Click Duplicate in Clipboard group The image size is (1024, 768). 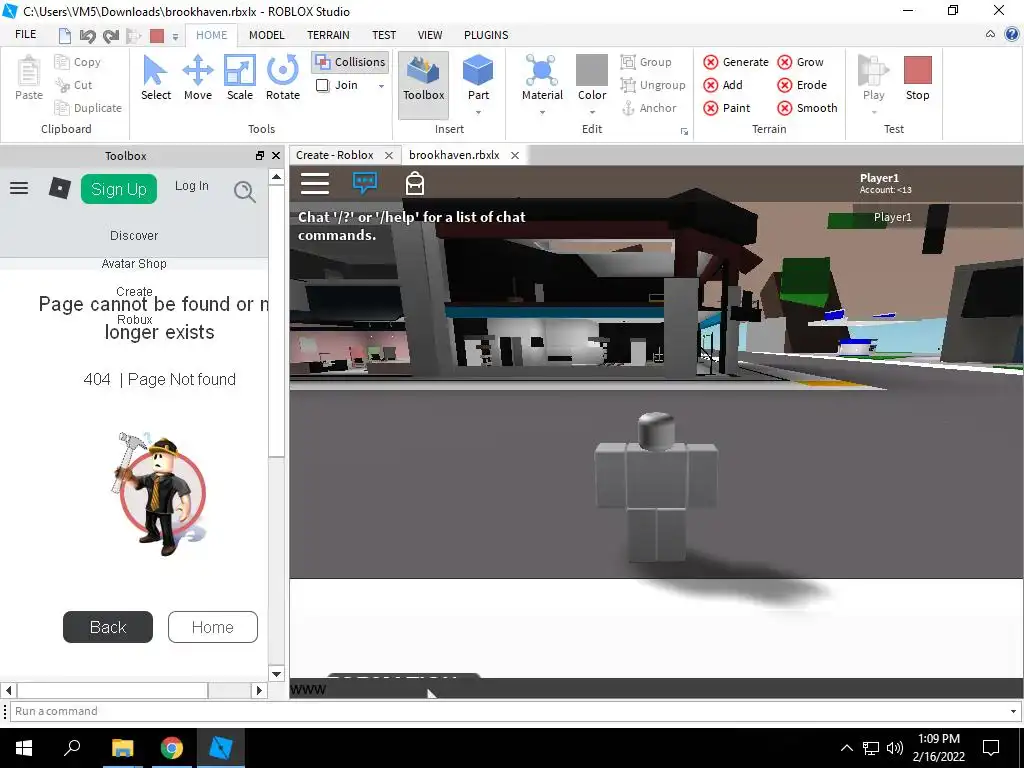[88, 108]
